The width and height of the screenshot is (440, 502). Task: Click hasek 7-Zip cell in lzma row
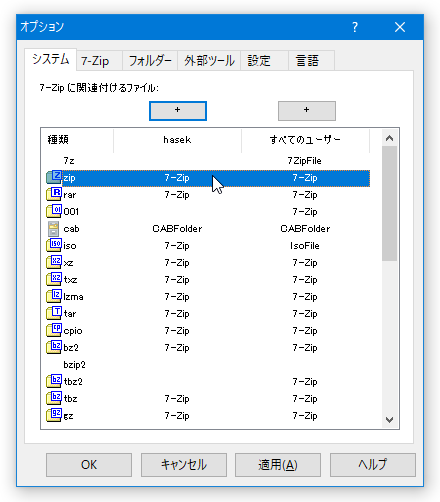pos(177,297)
